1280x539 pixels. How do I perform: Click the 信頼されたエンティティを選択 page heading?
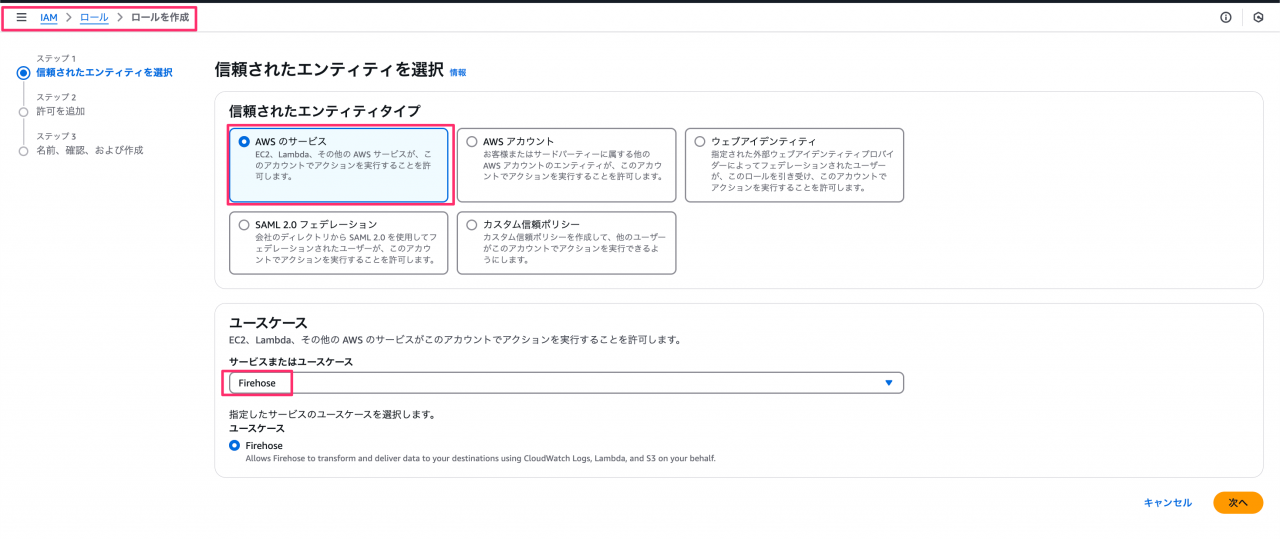(x=329, y=70)
